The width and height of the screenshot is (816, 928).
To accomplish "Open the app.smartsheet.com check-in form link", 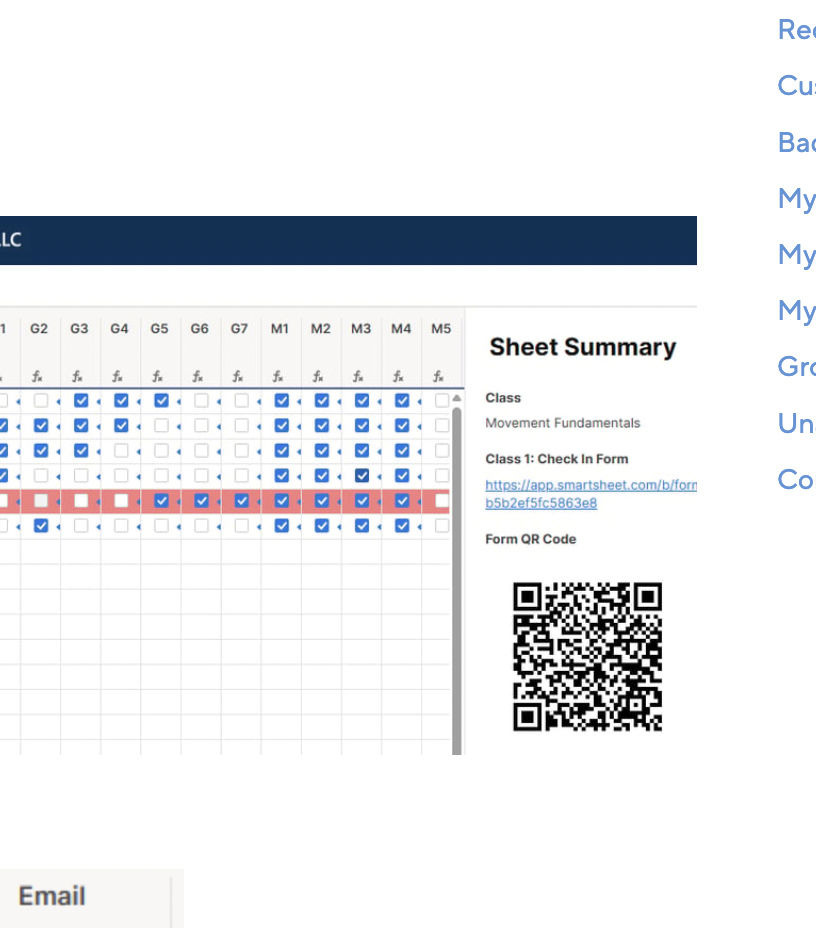I will tap(591, 494).
